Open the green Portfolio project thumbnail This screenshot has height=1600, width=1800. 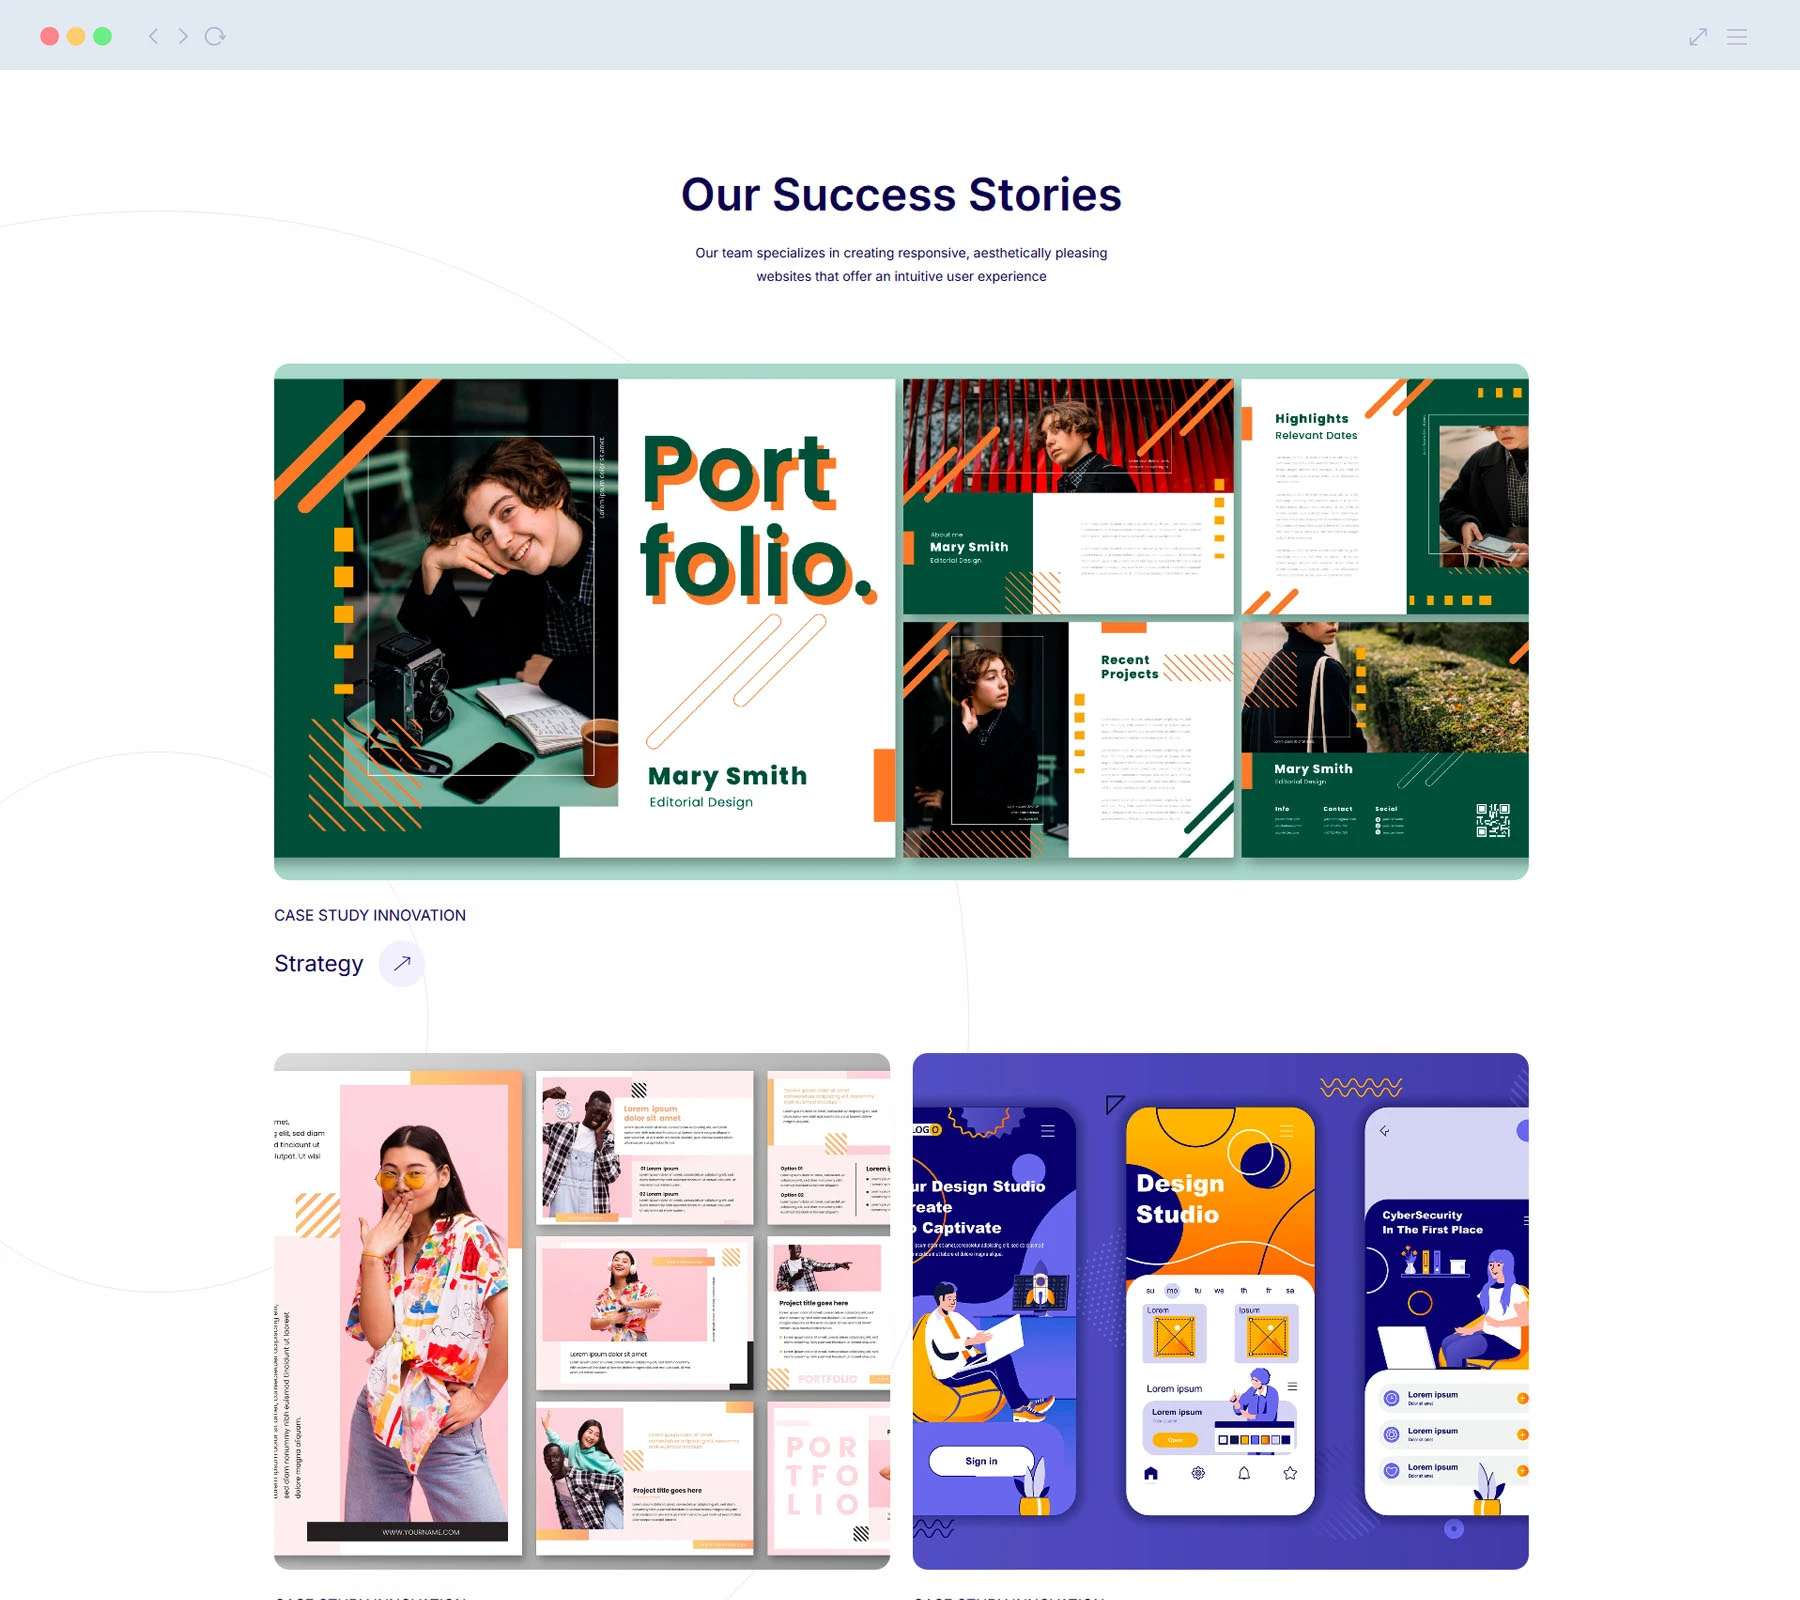tap(901, 622)
